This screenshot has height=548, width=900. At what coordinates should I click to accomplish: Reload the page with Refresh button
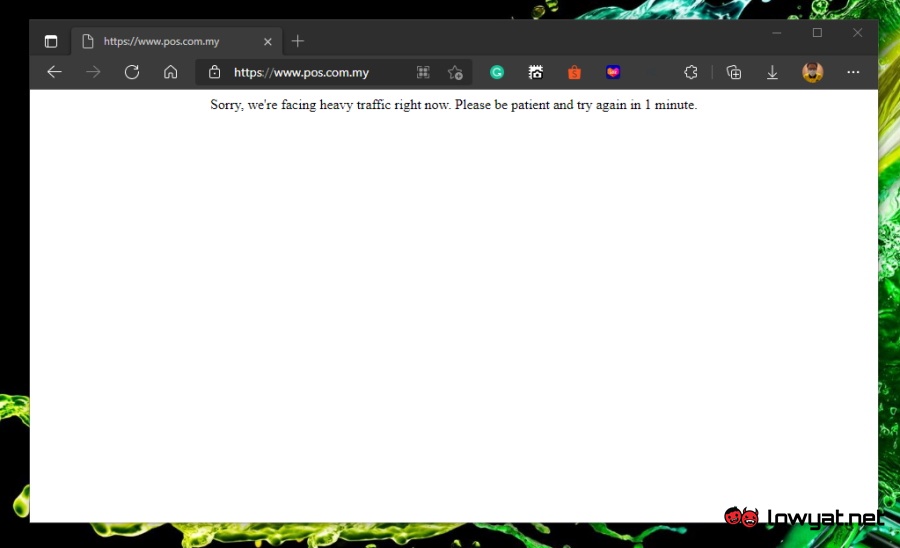[132, 72]
